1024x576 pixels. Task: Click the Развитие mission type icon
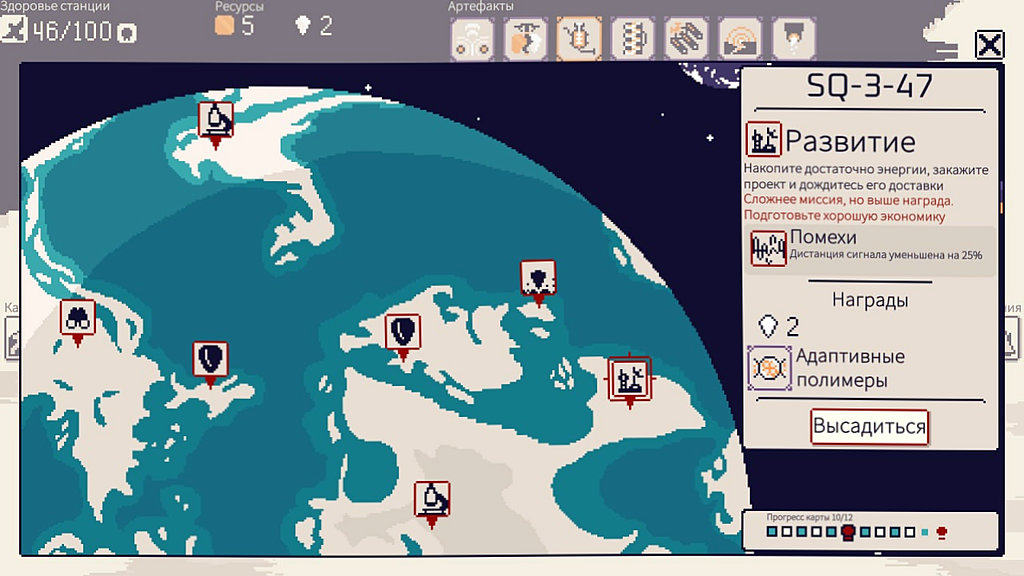[763, 139]
